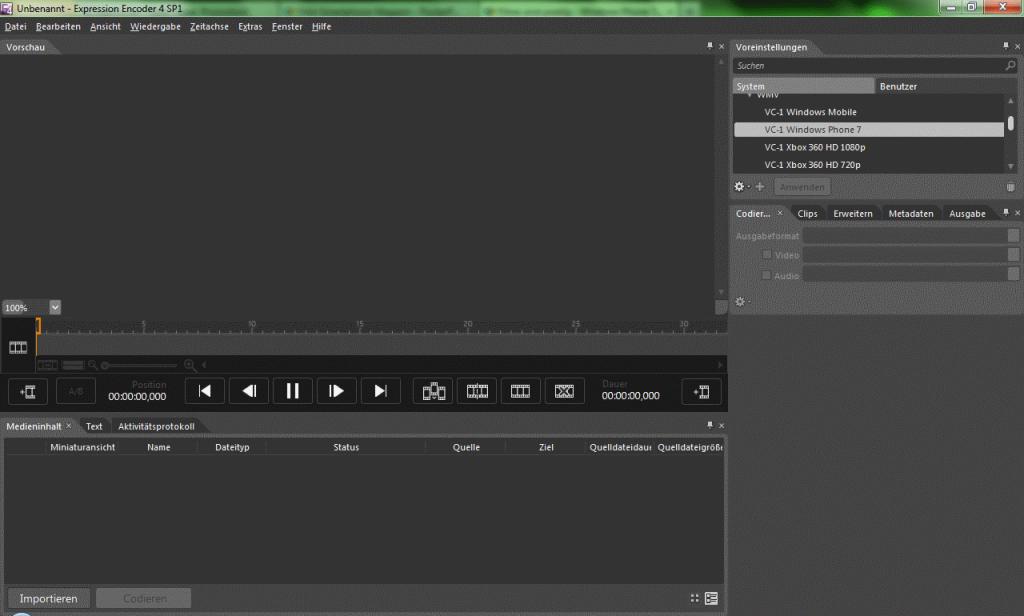Click the Importieren button
Viewport: 1024px width, 616px height.
click(48, 598)
